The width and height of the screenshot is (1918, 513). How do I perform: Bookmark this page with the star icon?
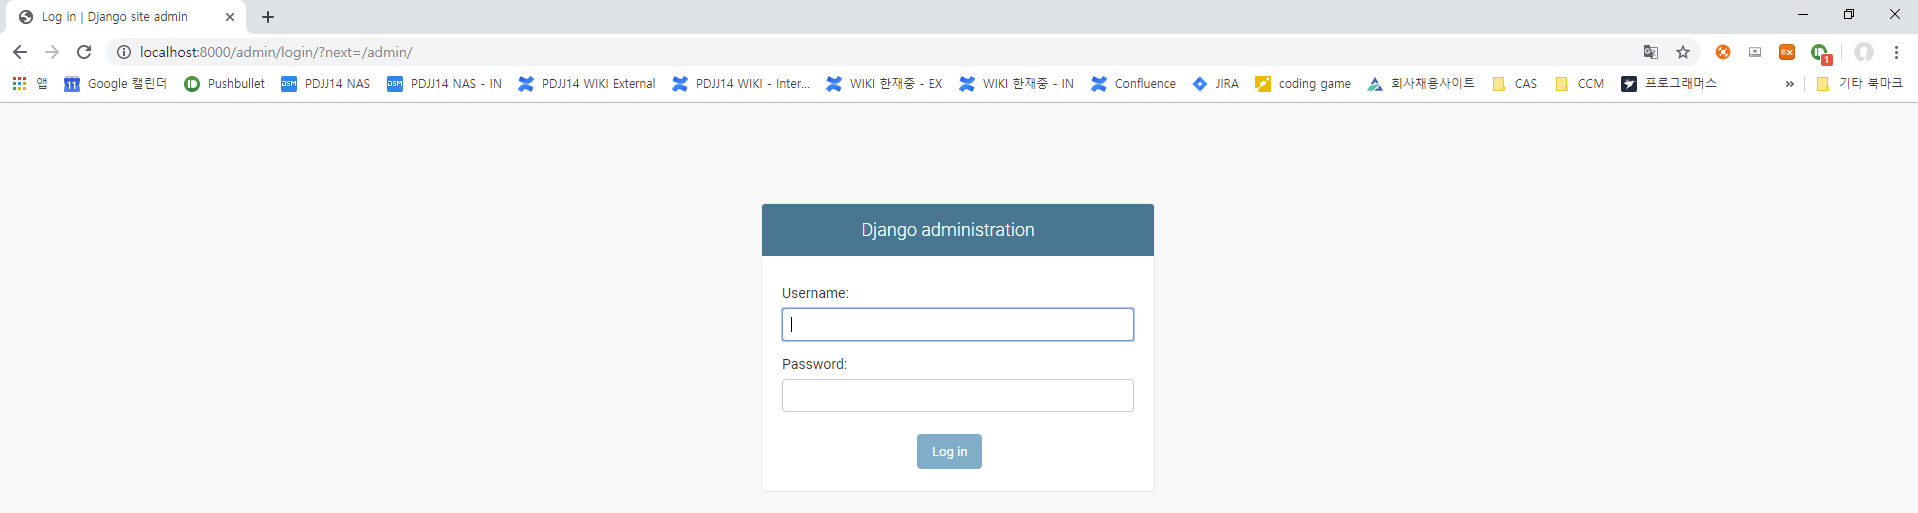1683,52
